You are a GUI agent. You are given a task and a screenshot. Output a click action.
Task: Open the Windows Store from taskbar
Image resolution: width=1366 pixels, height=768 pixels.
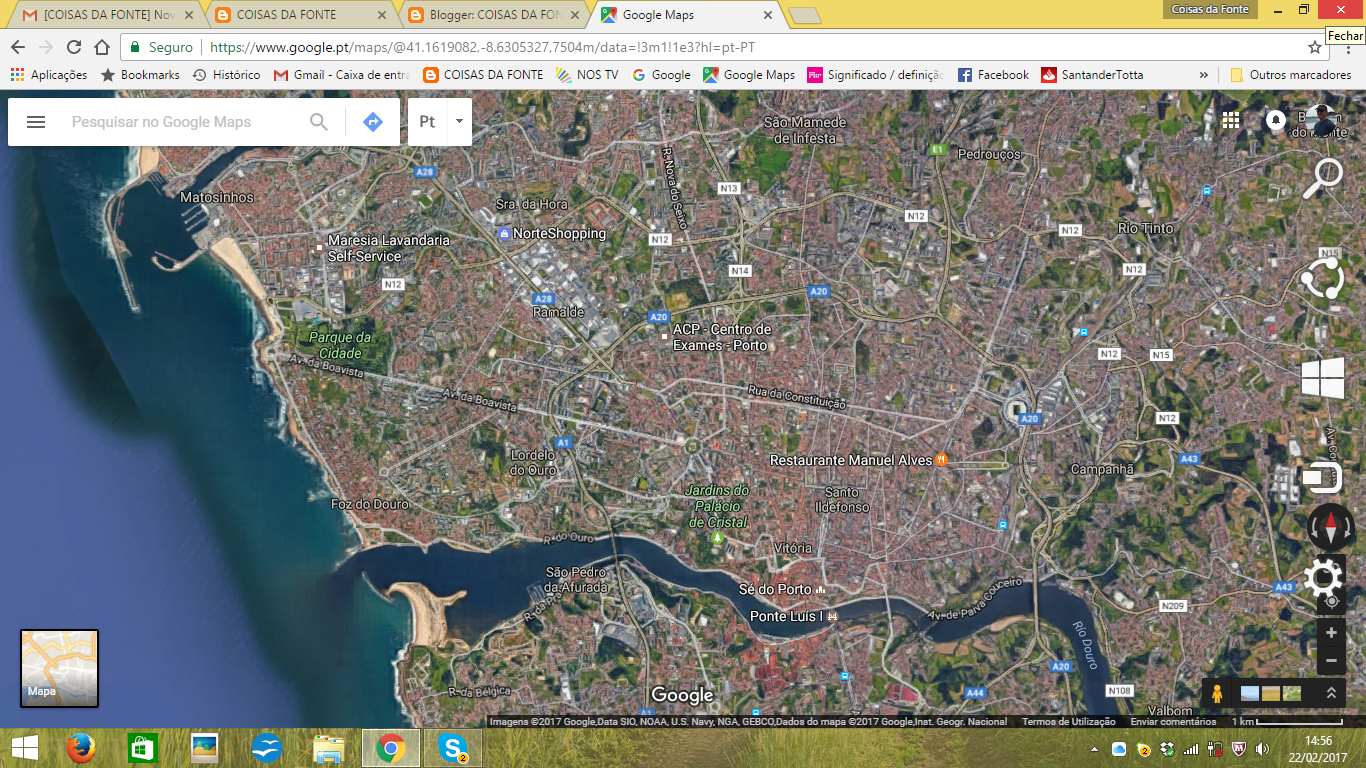[x=142, y=748]
